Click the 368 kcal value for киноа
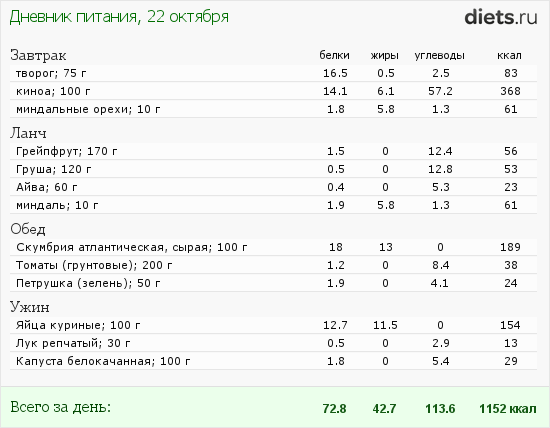The image size is (550, 428). tap(510, 91)
